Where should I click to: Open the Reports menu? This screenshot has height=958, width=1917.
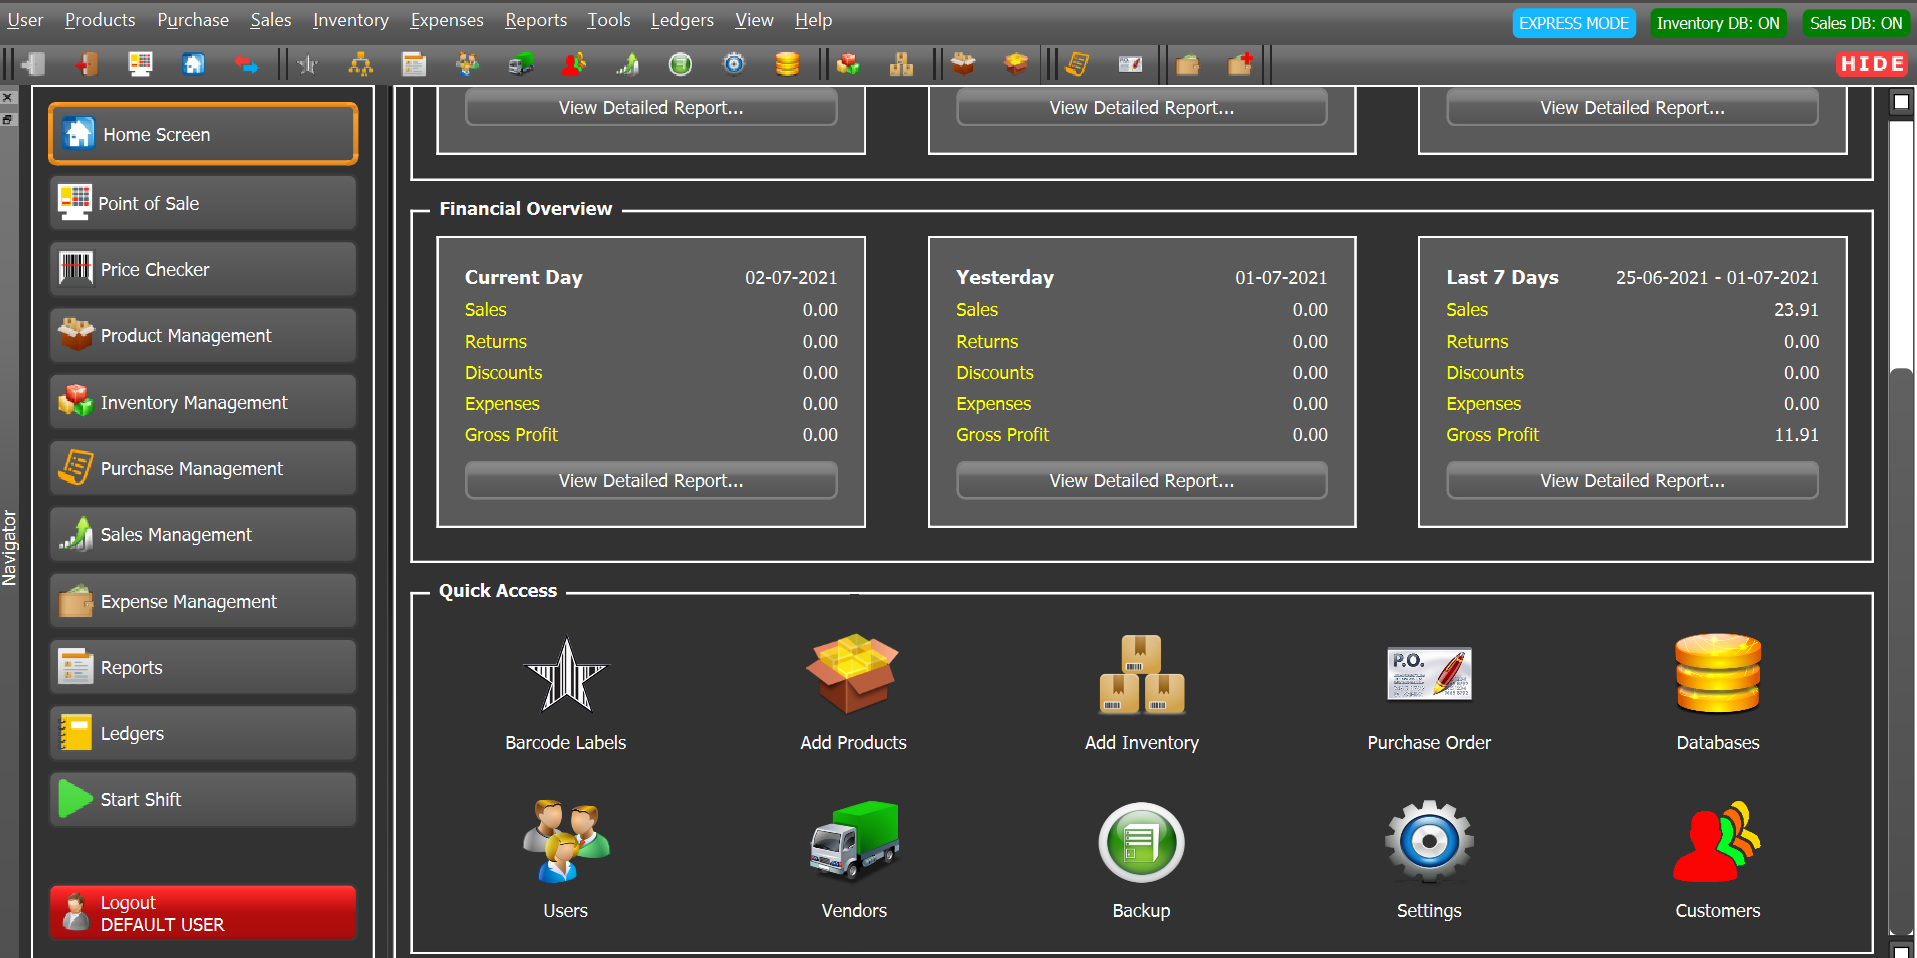(535, 20)
